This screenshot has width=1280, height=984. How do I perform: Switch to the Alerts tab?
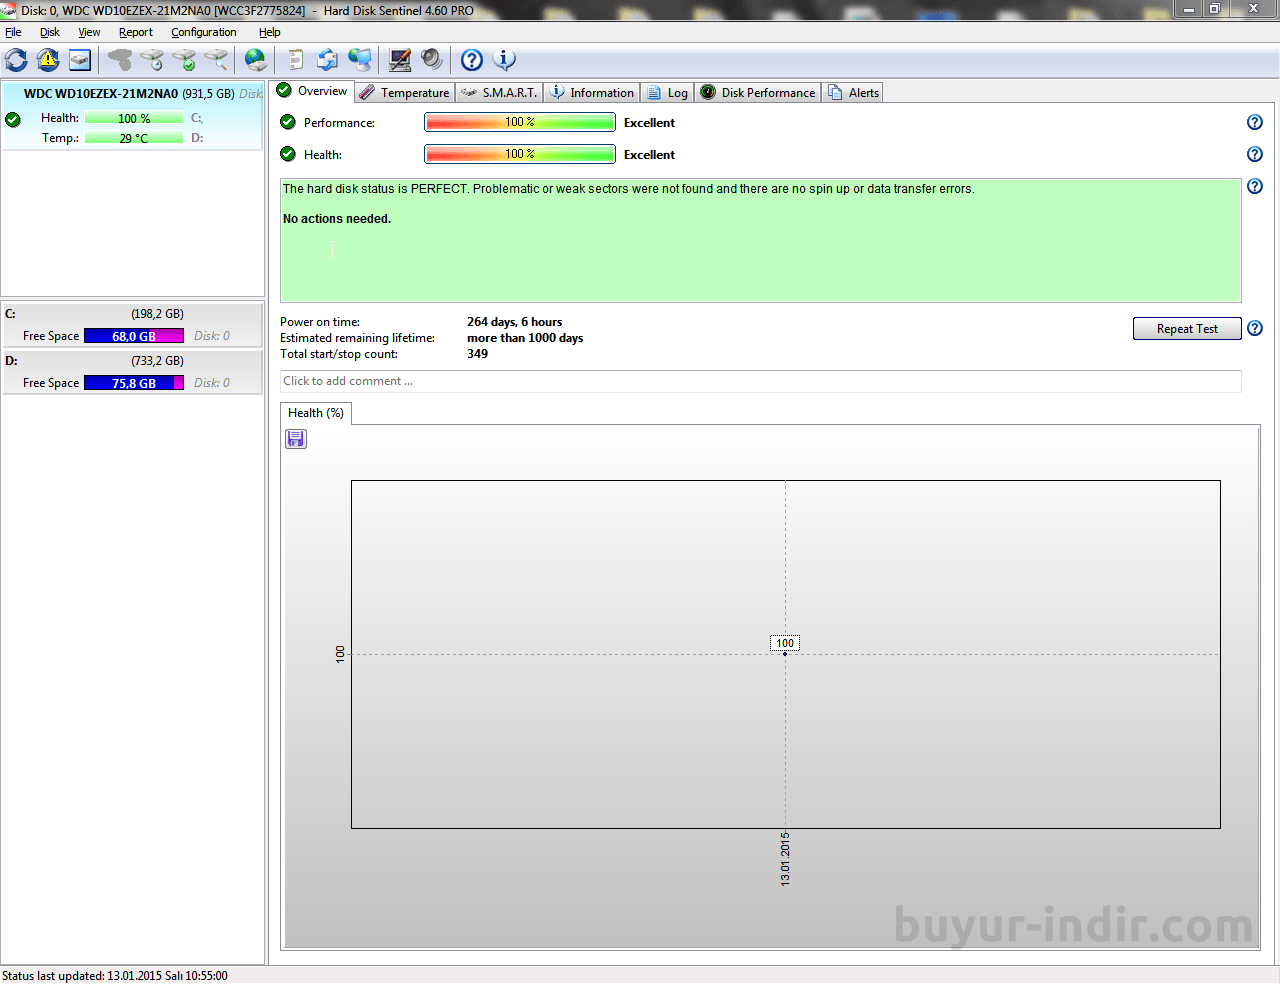(x=853, y=92)
